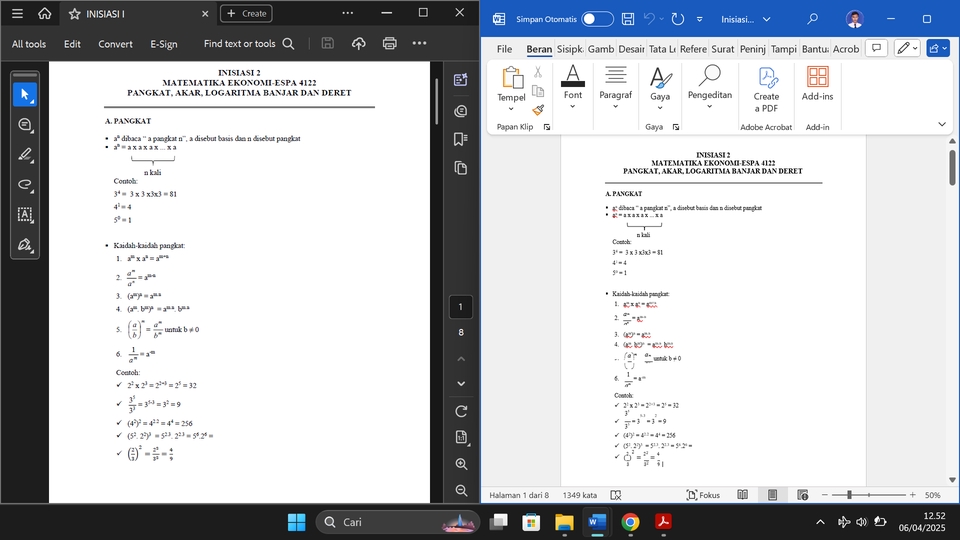
Task: Open the Share dropdown in Word
Action: click(x=938, y=48)
